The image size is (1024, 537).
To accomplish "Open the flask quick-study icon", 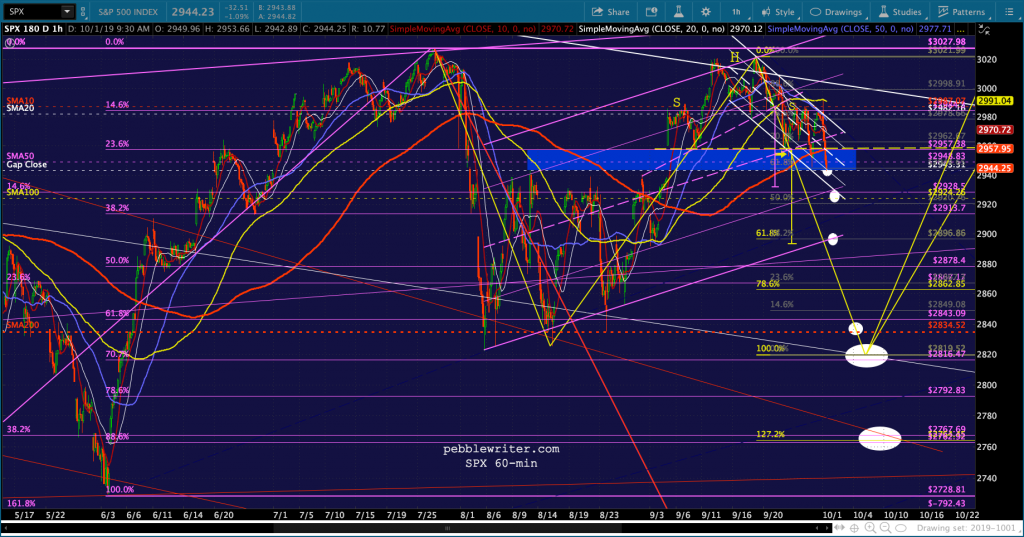I will tap(679, 12).
